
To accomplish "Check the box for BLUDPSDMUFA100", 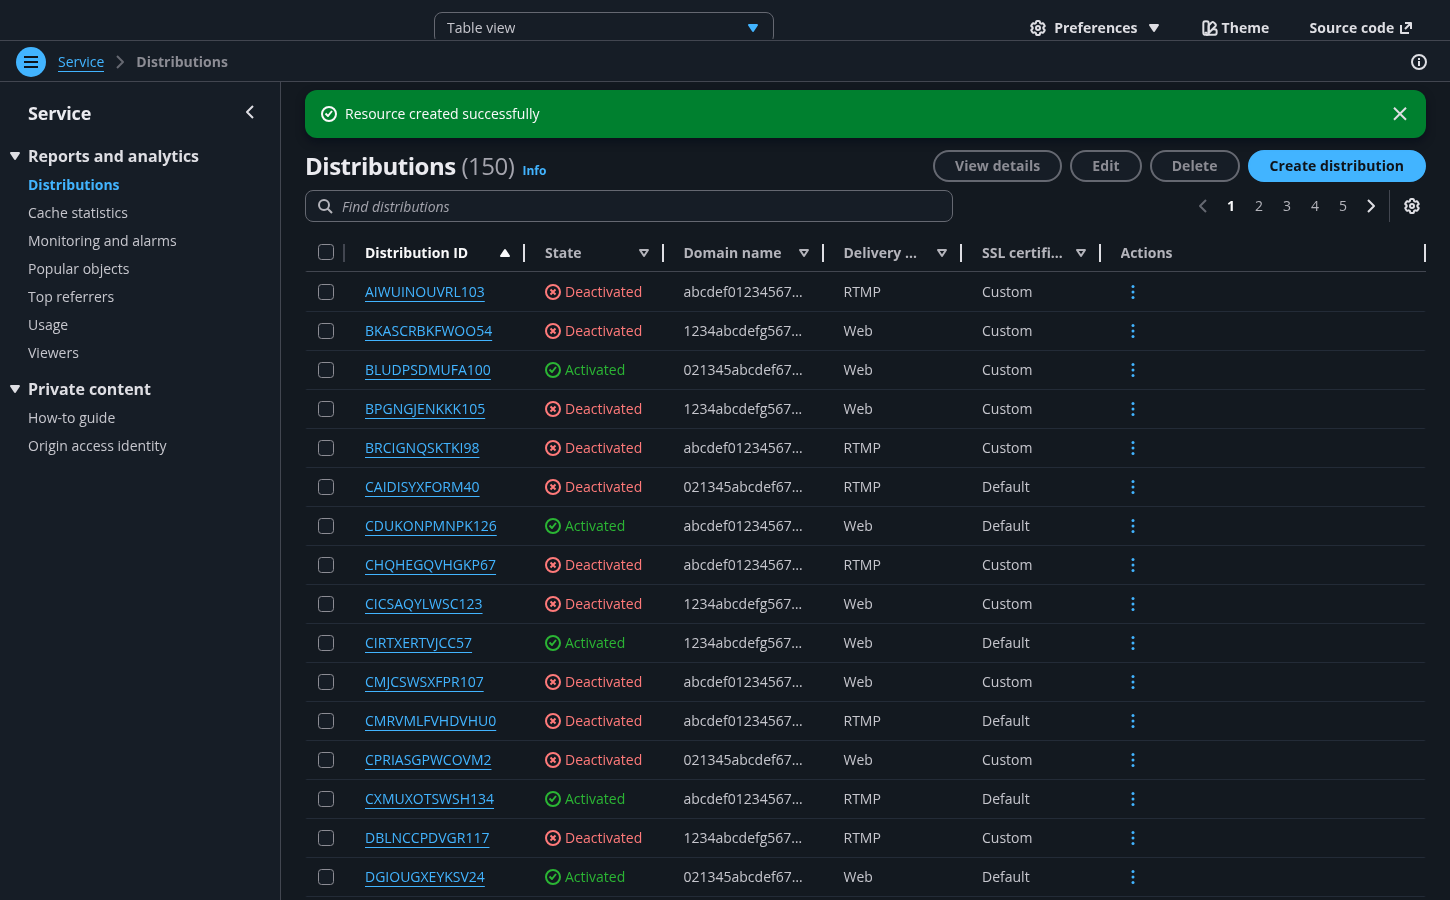I will pyautogui.click(x=326, y=370).
